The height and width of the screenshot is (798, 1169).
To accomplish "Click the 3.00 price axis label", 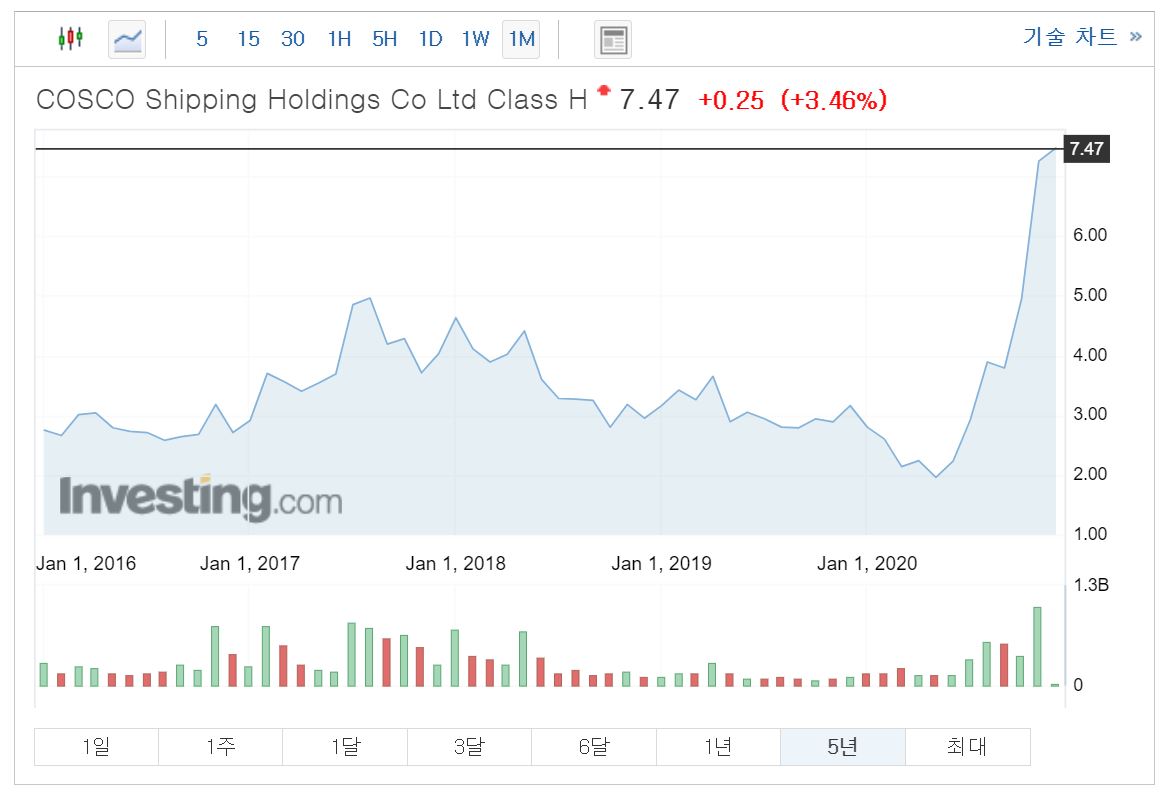I will 1090,414.
